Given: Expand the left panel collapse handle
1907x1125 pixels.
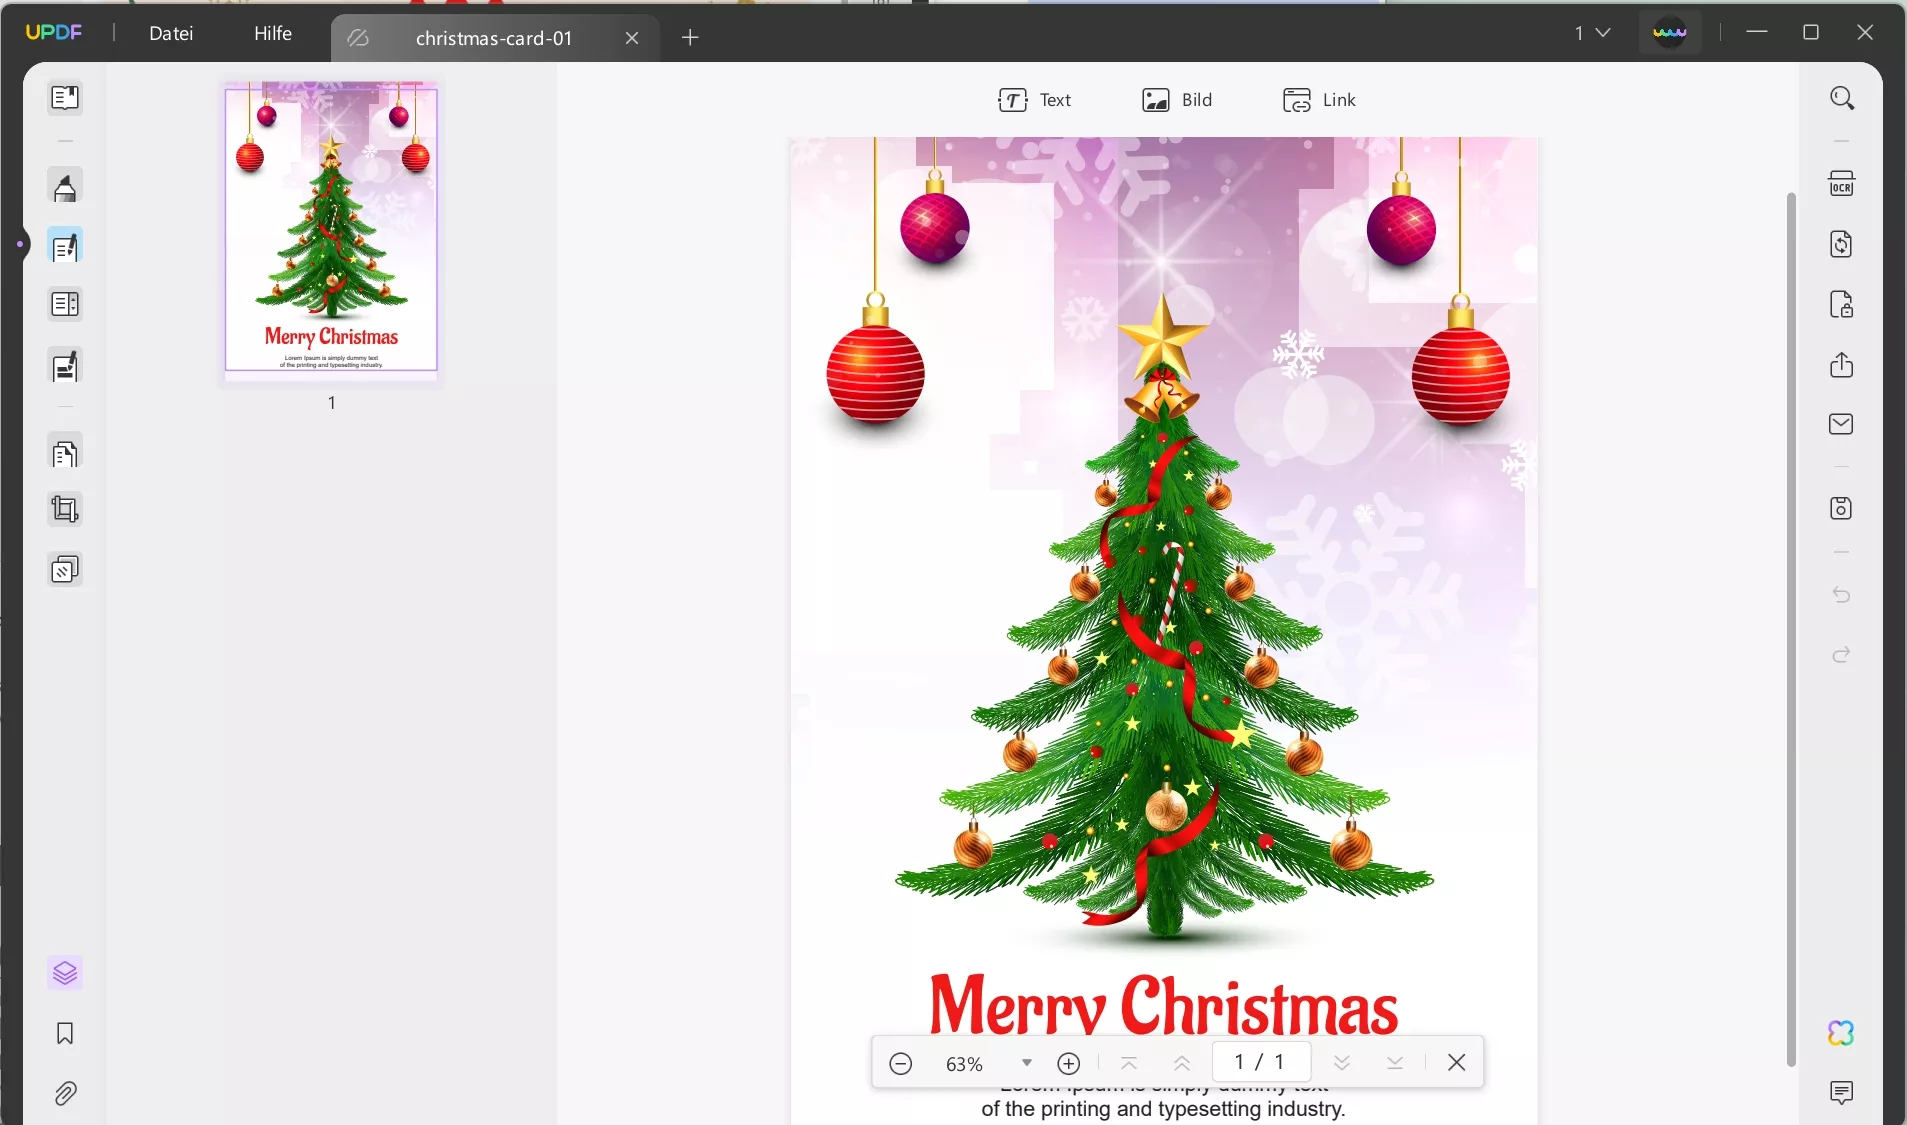Looking at the screenshot, I should click(20, 243).
